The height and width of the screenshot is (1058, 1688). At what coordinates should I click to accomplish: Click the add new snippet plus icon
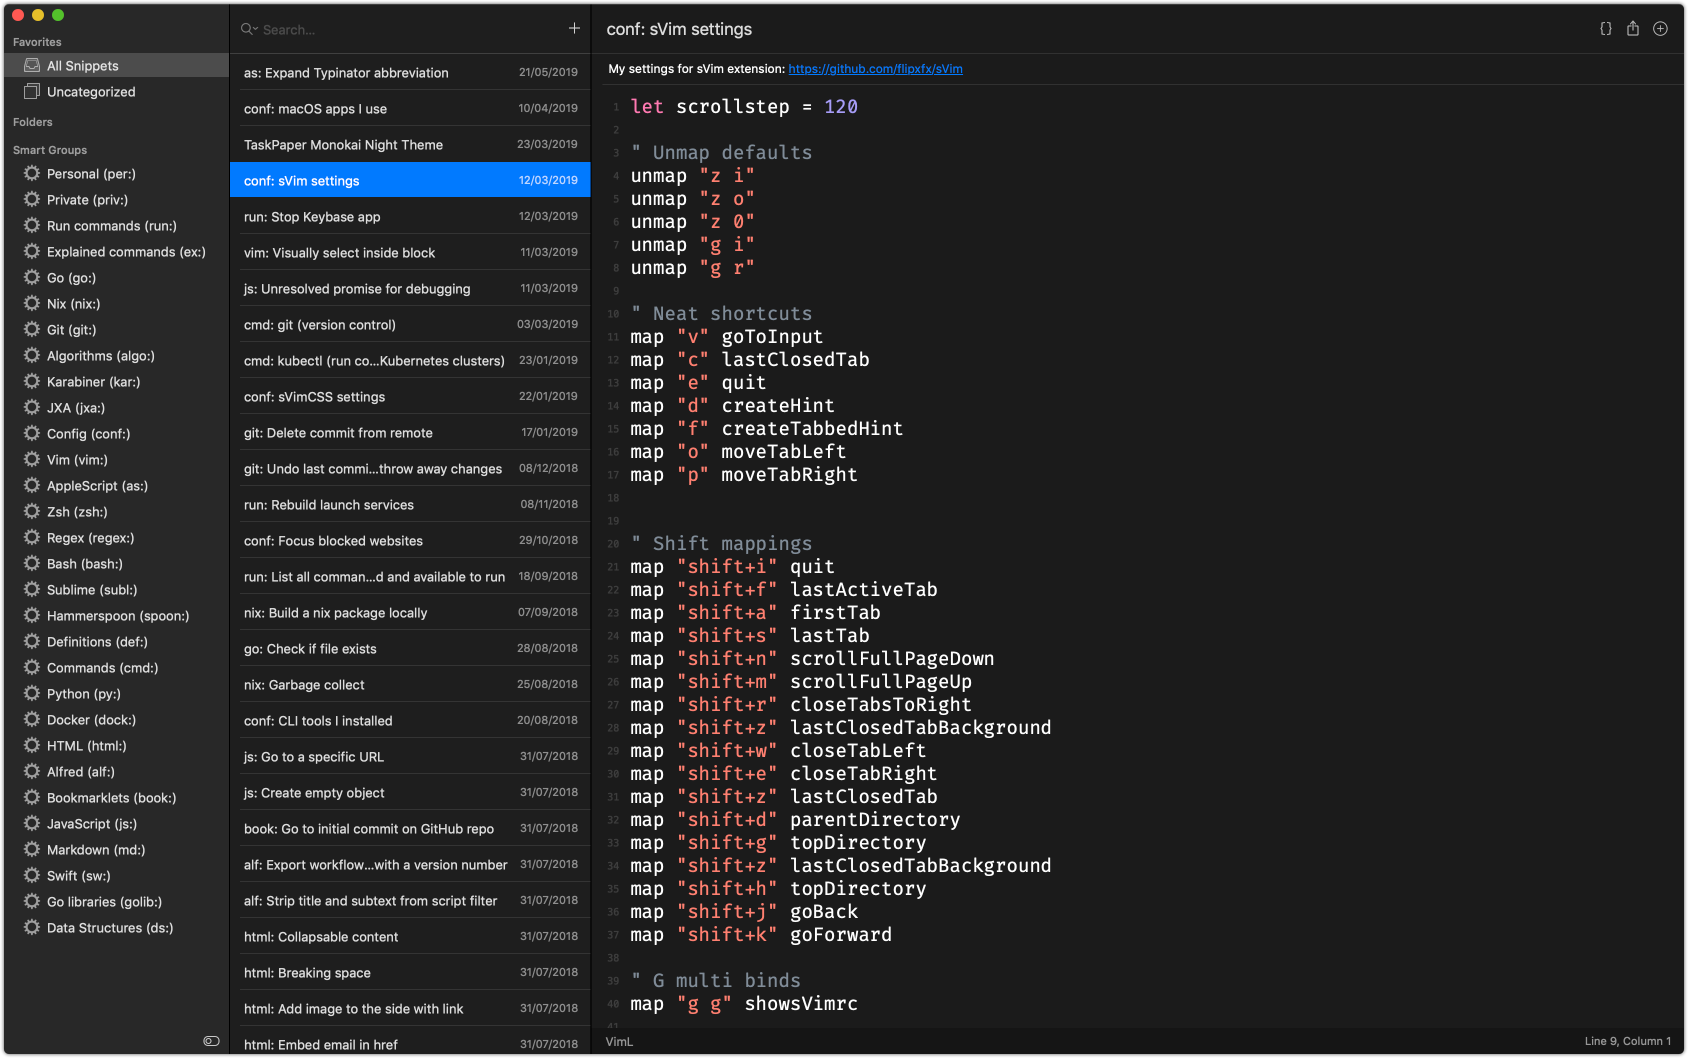pyautogui.click(x=574, y=29)
